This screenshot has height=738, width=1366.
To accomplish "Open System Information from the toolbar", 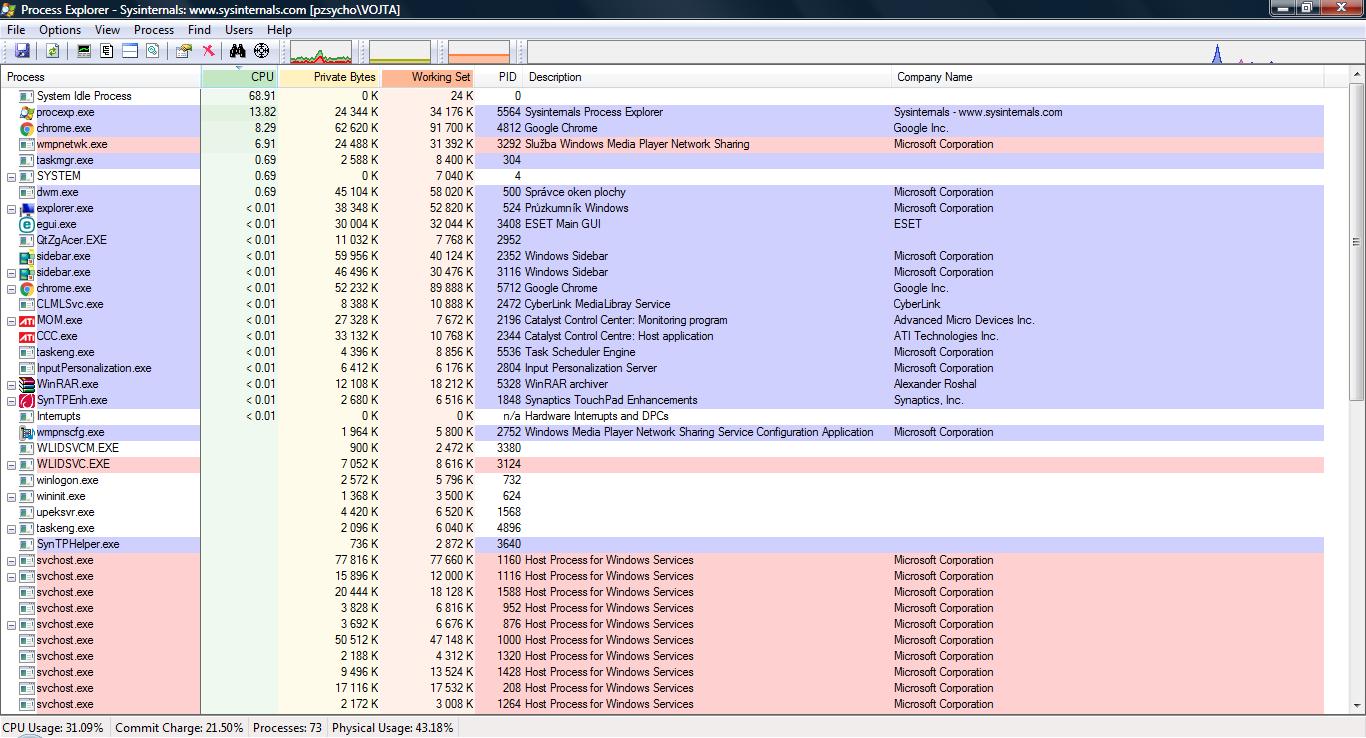I will (84, 51).
